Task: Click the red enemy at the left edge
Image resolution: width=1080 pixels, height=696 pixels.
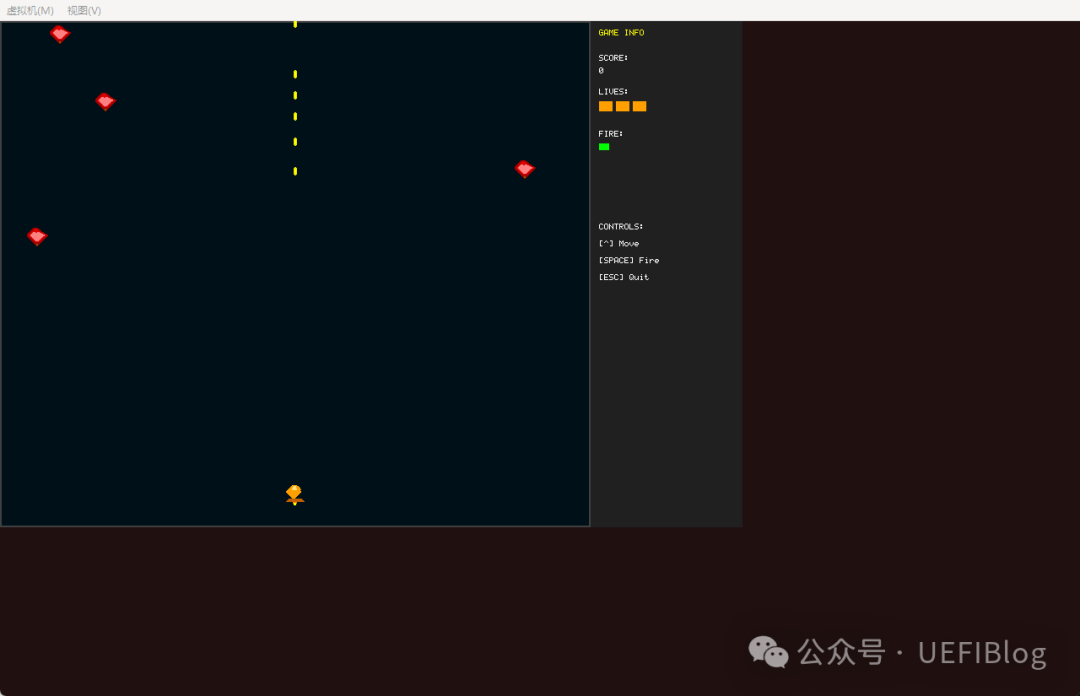Action: (37, 236)
